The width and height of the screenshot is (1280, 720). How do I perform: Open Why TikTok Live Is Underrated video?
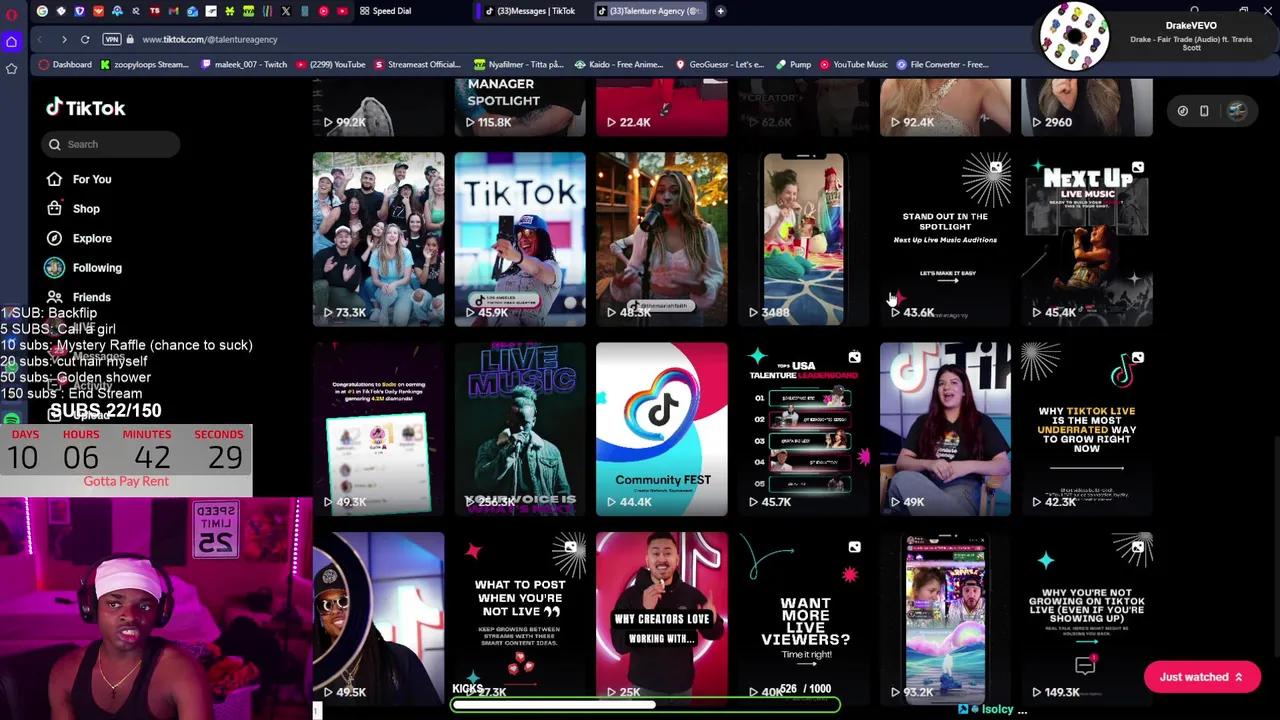click(1087, 429)
